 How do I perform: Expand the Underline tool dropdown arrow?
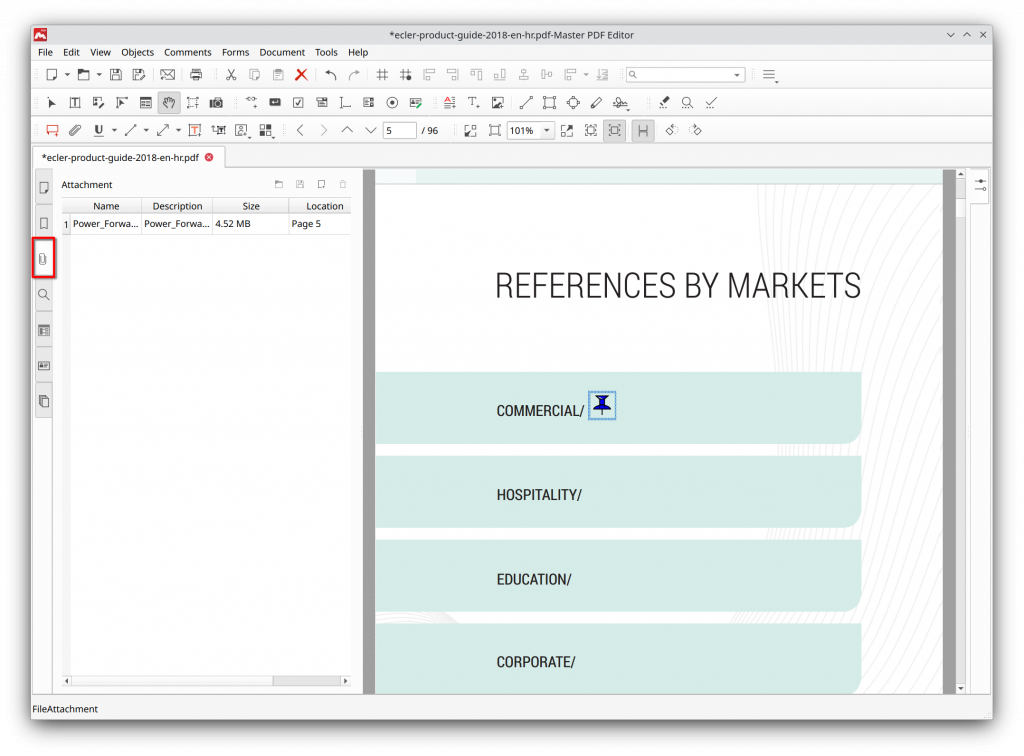tap(113, 130)
